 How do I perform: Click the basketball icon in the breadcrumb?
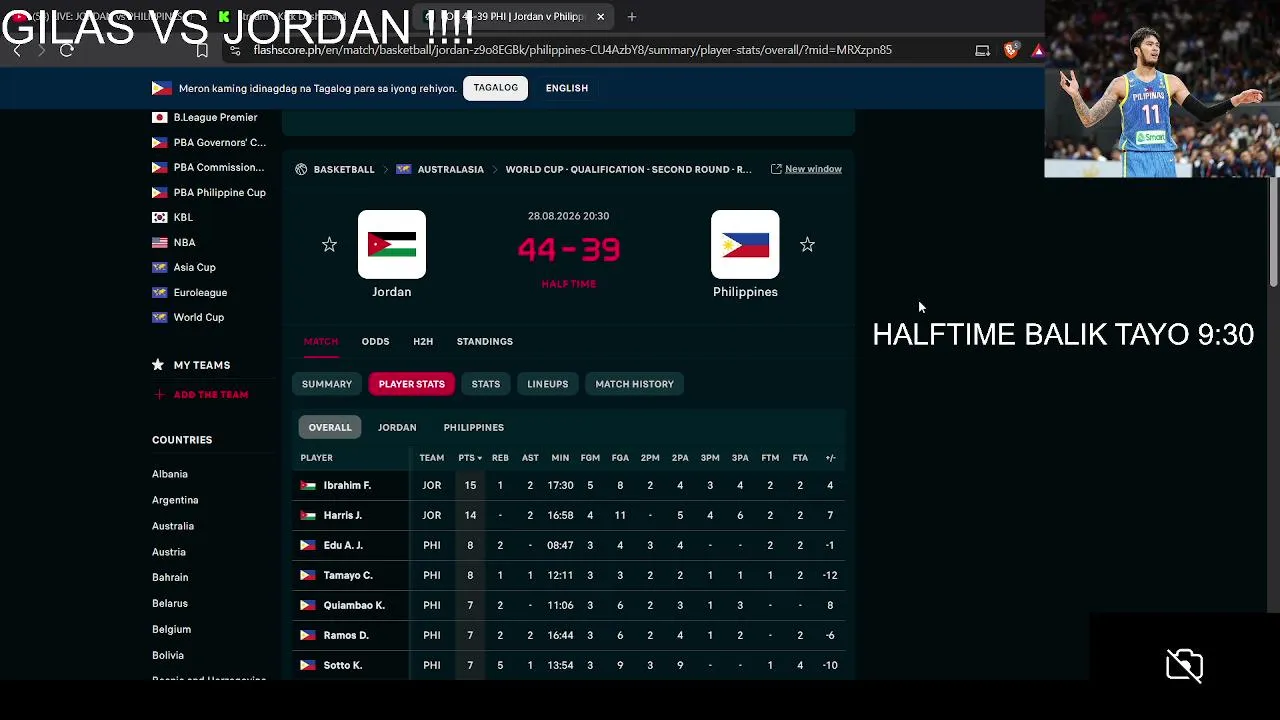click(301, 169)
